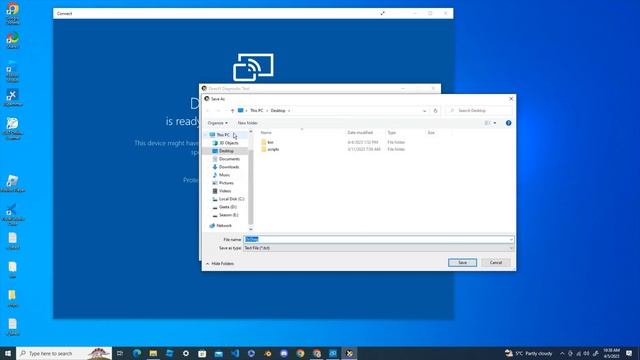Open File Explorer from the taskbar
This screenshot has width=640, height=360.
(153, 353)
